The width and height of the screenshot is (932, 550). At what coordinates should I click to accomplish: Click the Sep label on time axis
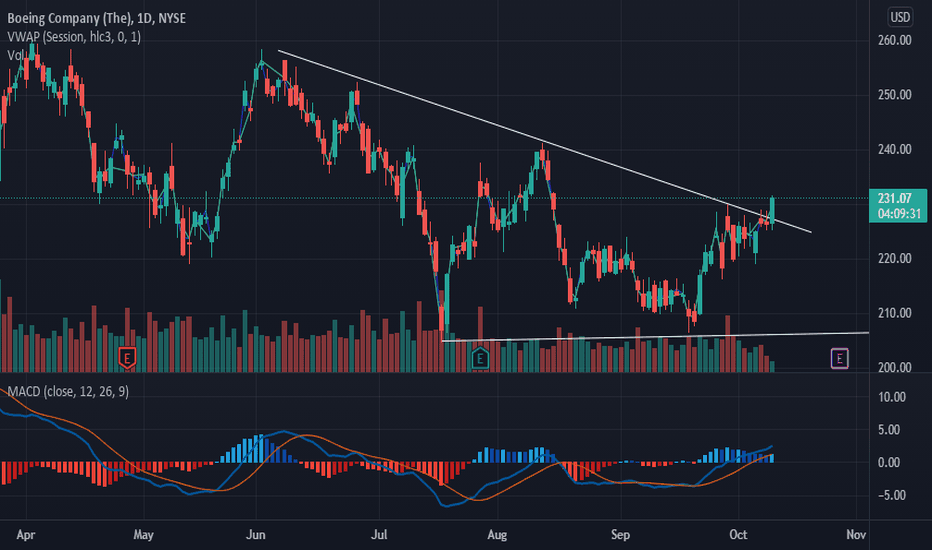[x=621, y=535]
